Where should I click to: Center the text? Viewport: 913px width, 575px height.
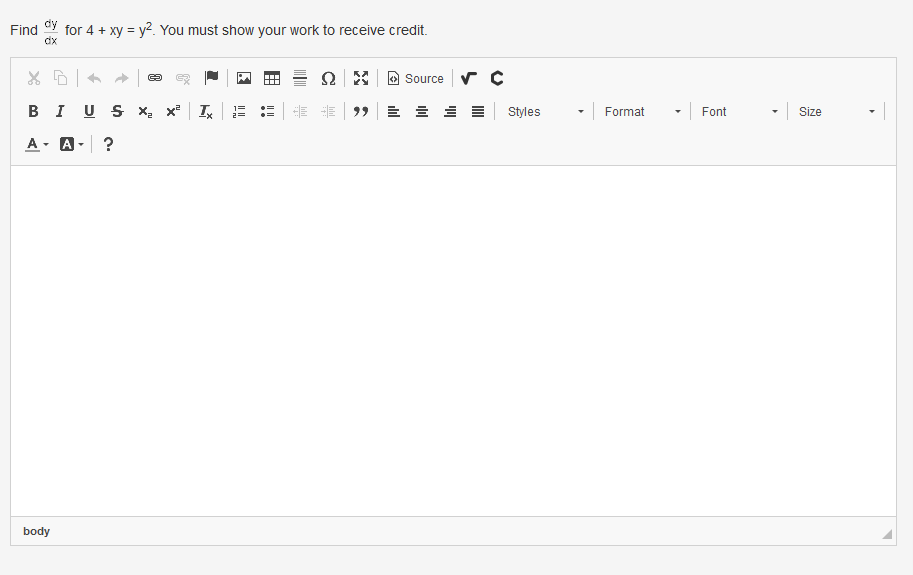(422, 111)
